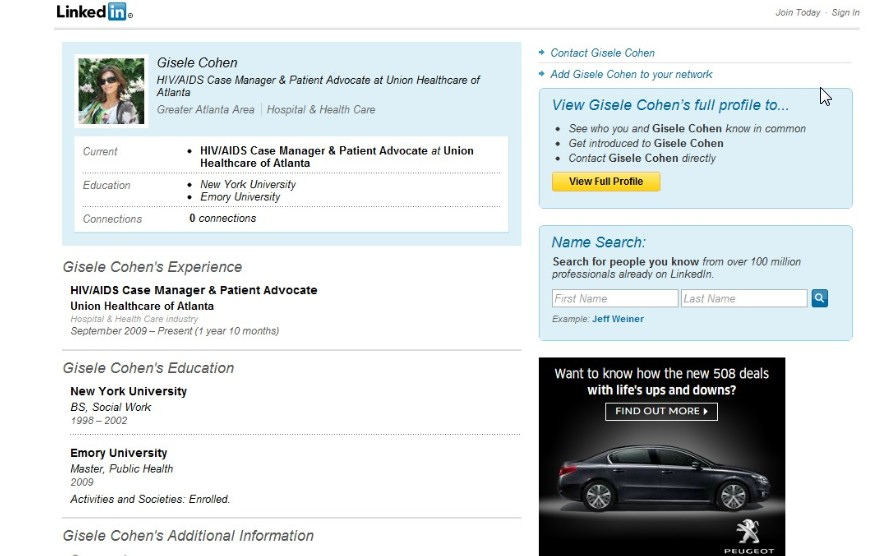Click 1998 – 2002 date text
This screenshot has height=556, width=895.
coord(99,421)
